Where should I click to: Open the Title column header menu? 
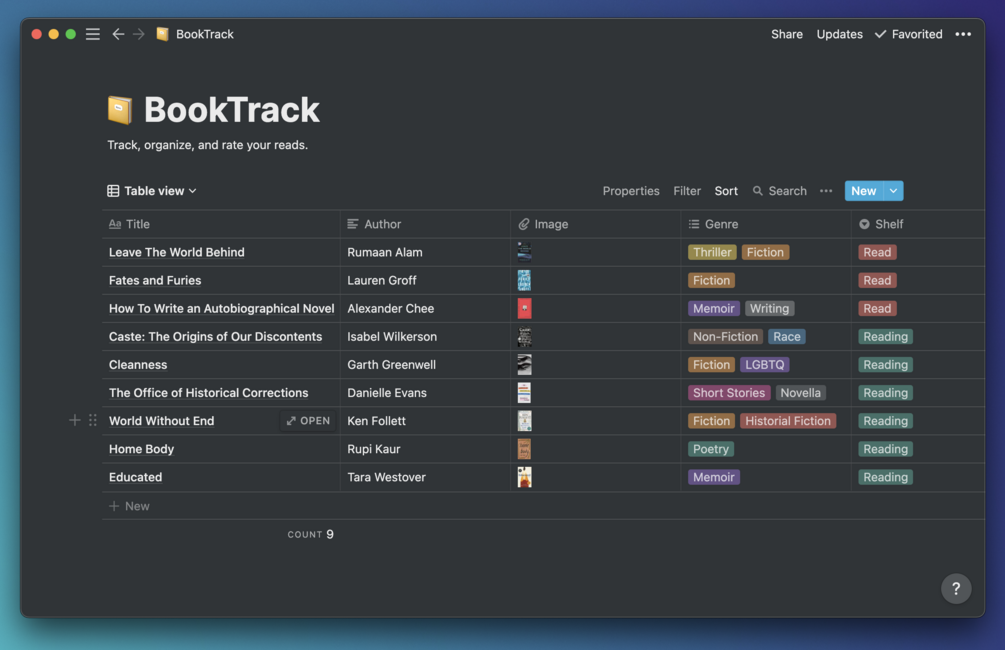pos(220,224)
